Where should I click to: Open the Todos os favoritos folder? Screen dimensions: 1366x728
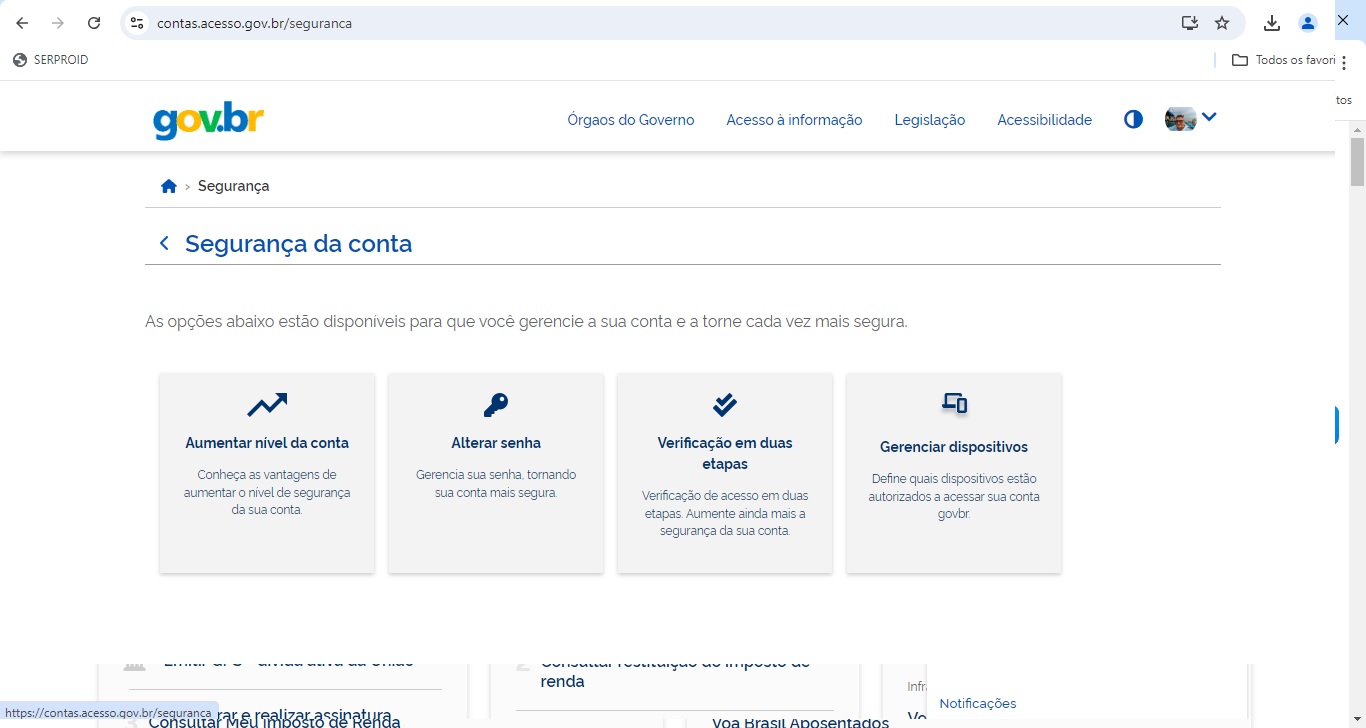point(1284,60)
